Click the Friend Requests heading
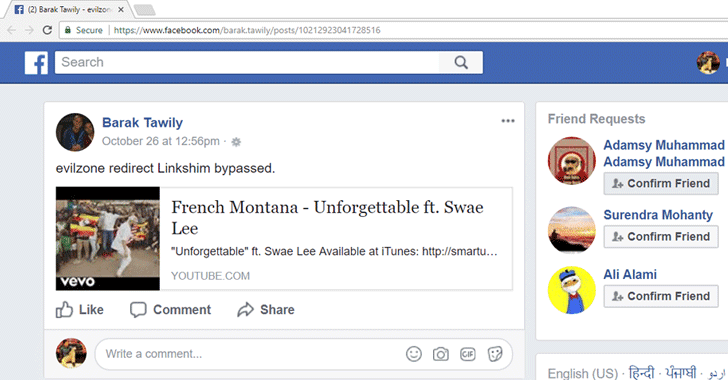 pos(597,119)
